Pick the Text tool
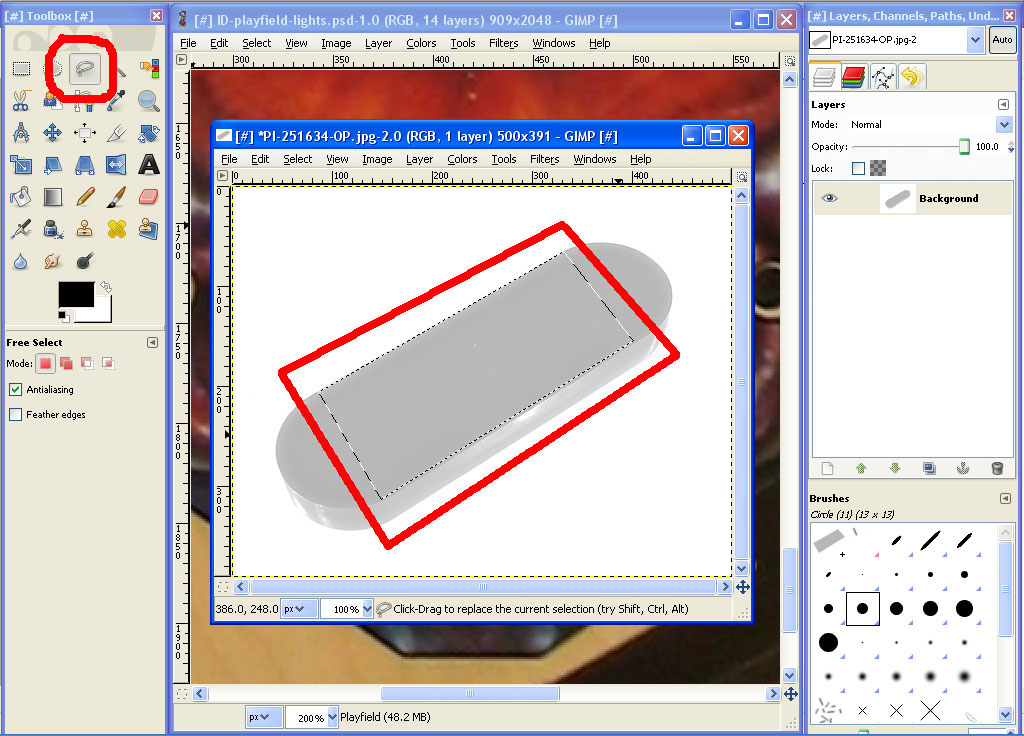This screenshot has height=736, width=1024. pyautogui.click(x=148, y=164)
